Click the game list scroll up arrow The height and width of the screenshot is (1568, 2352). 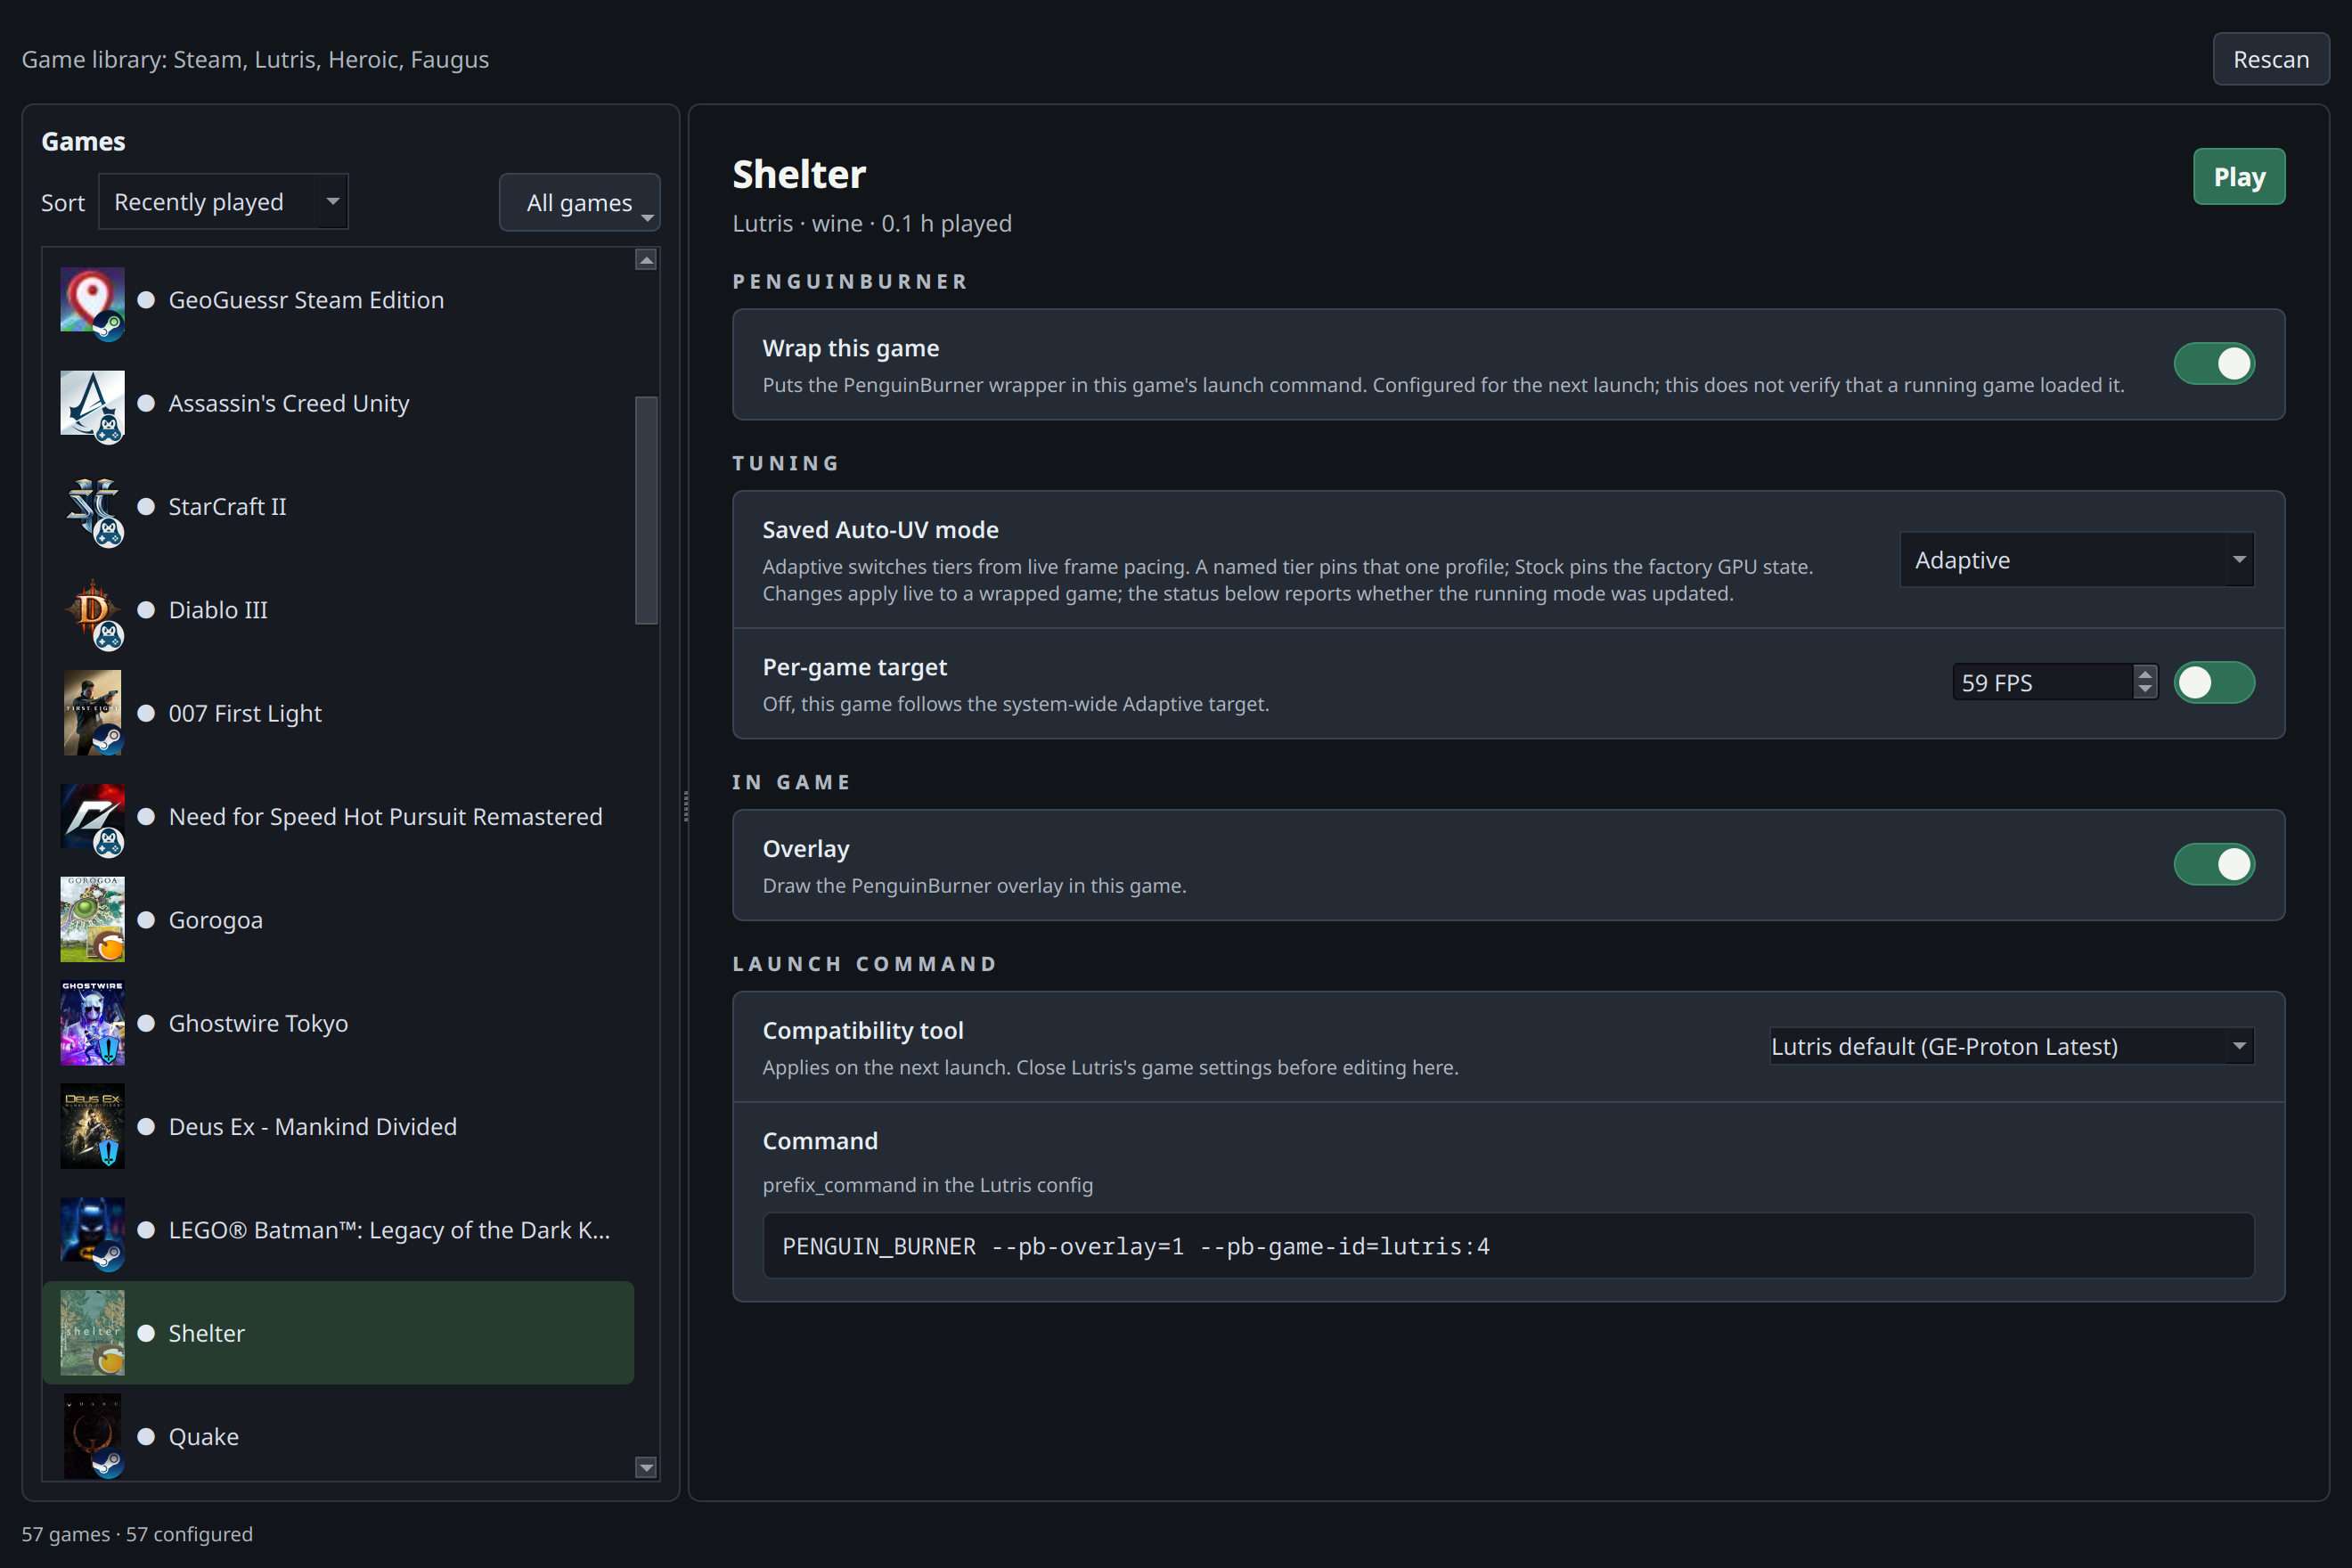(x=646, y=260)
